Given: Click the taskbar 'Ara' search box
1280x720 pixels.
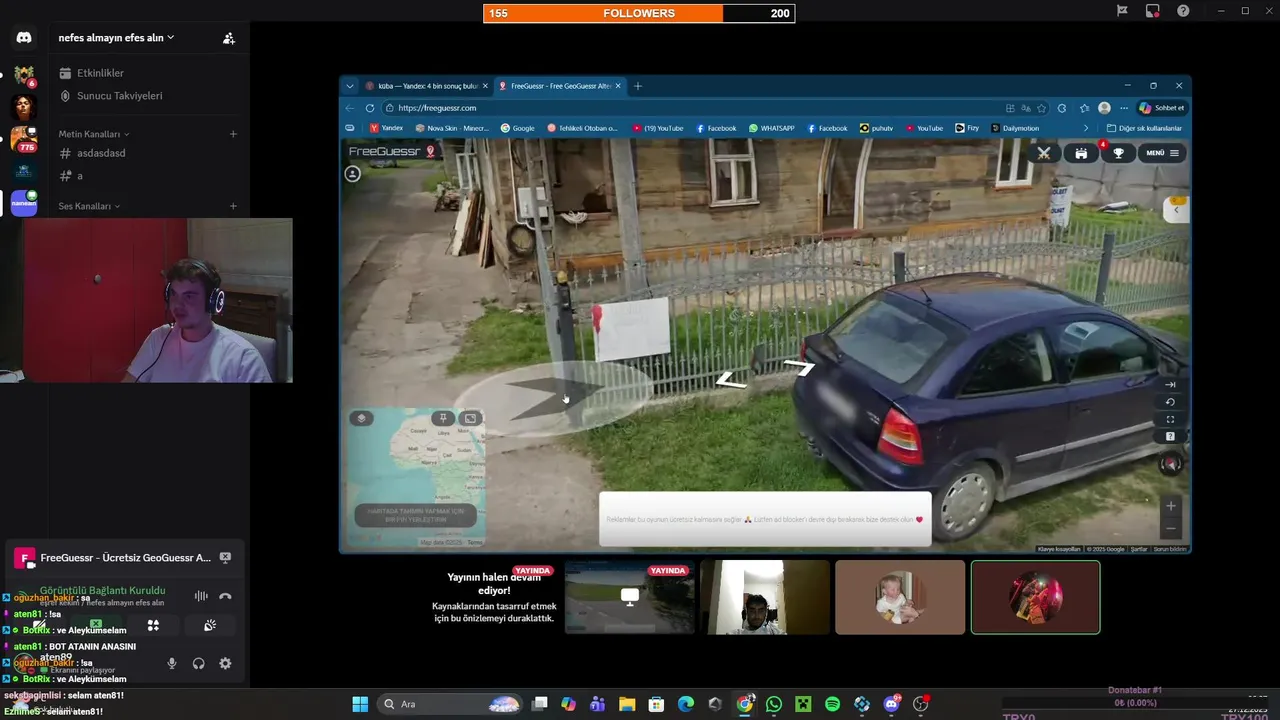Looking at the screenshot, I should point(451,704).
